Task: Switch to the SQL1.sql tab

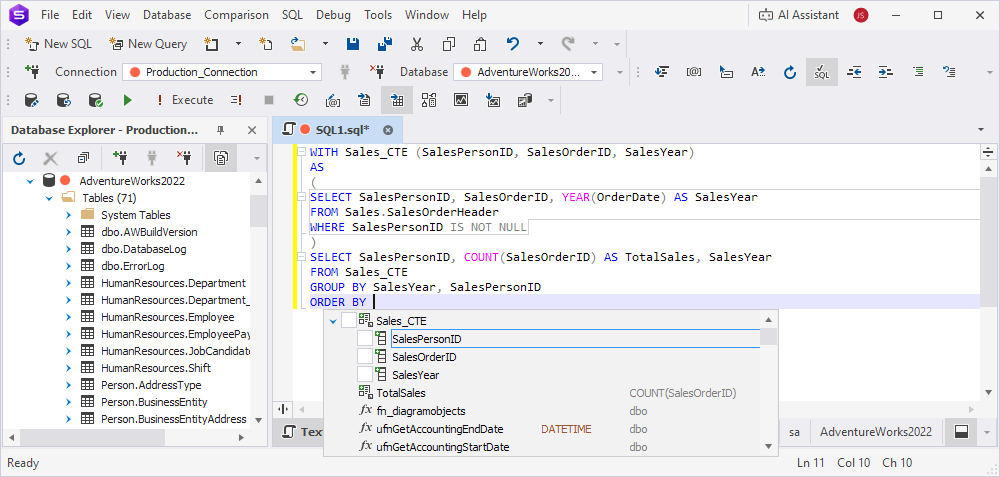Action: tap(340, 130)
